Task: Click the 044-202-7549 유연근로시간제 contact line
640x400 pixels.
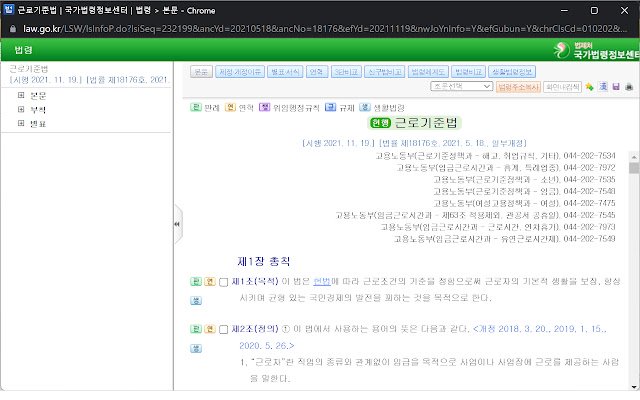Action: [504, 239]
